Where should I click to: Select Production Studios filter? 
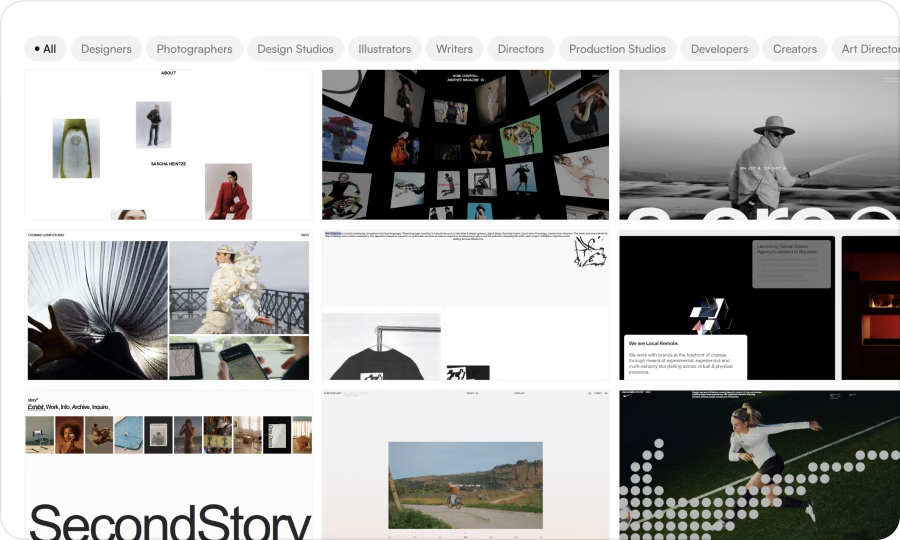[617, 49]
